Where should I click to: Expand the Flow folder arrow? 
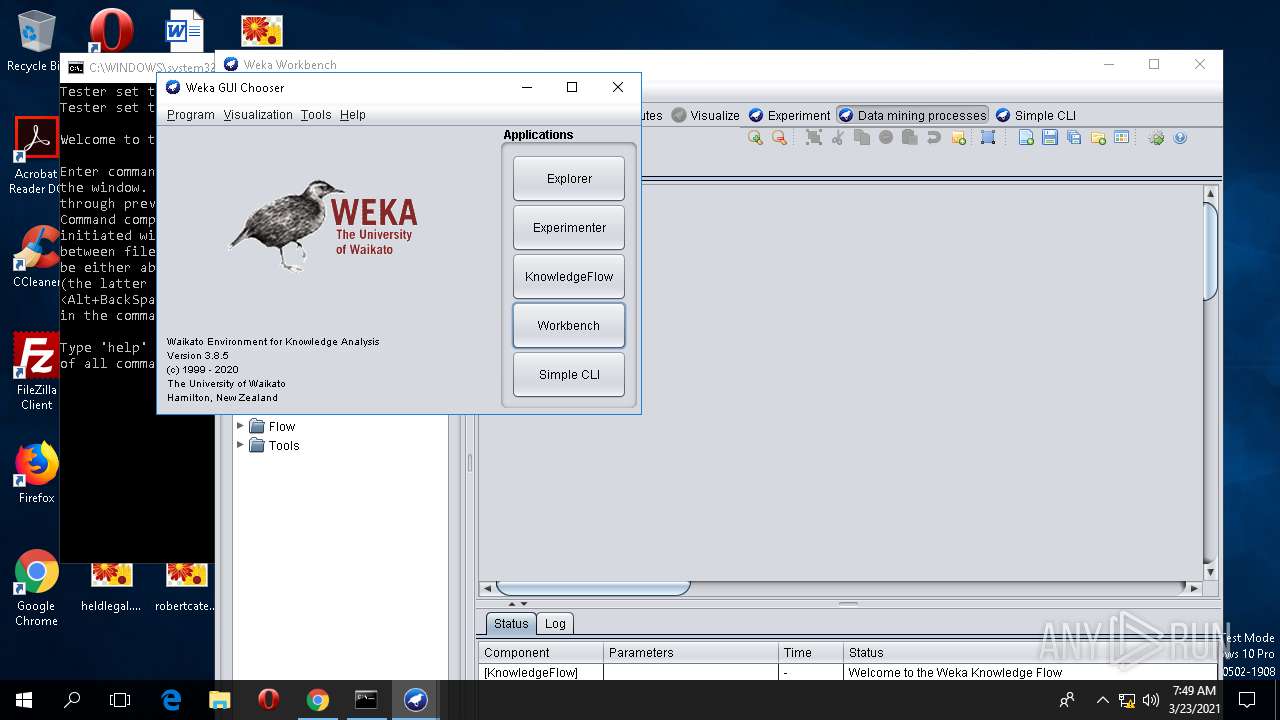coord(240,426)
